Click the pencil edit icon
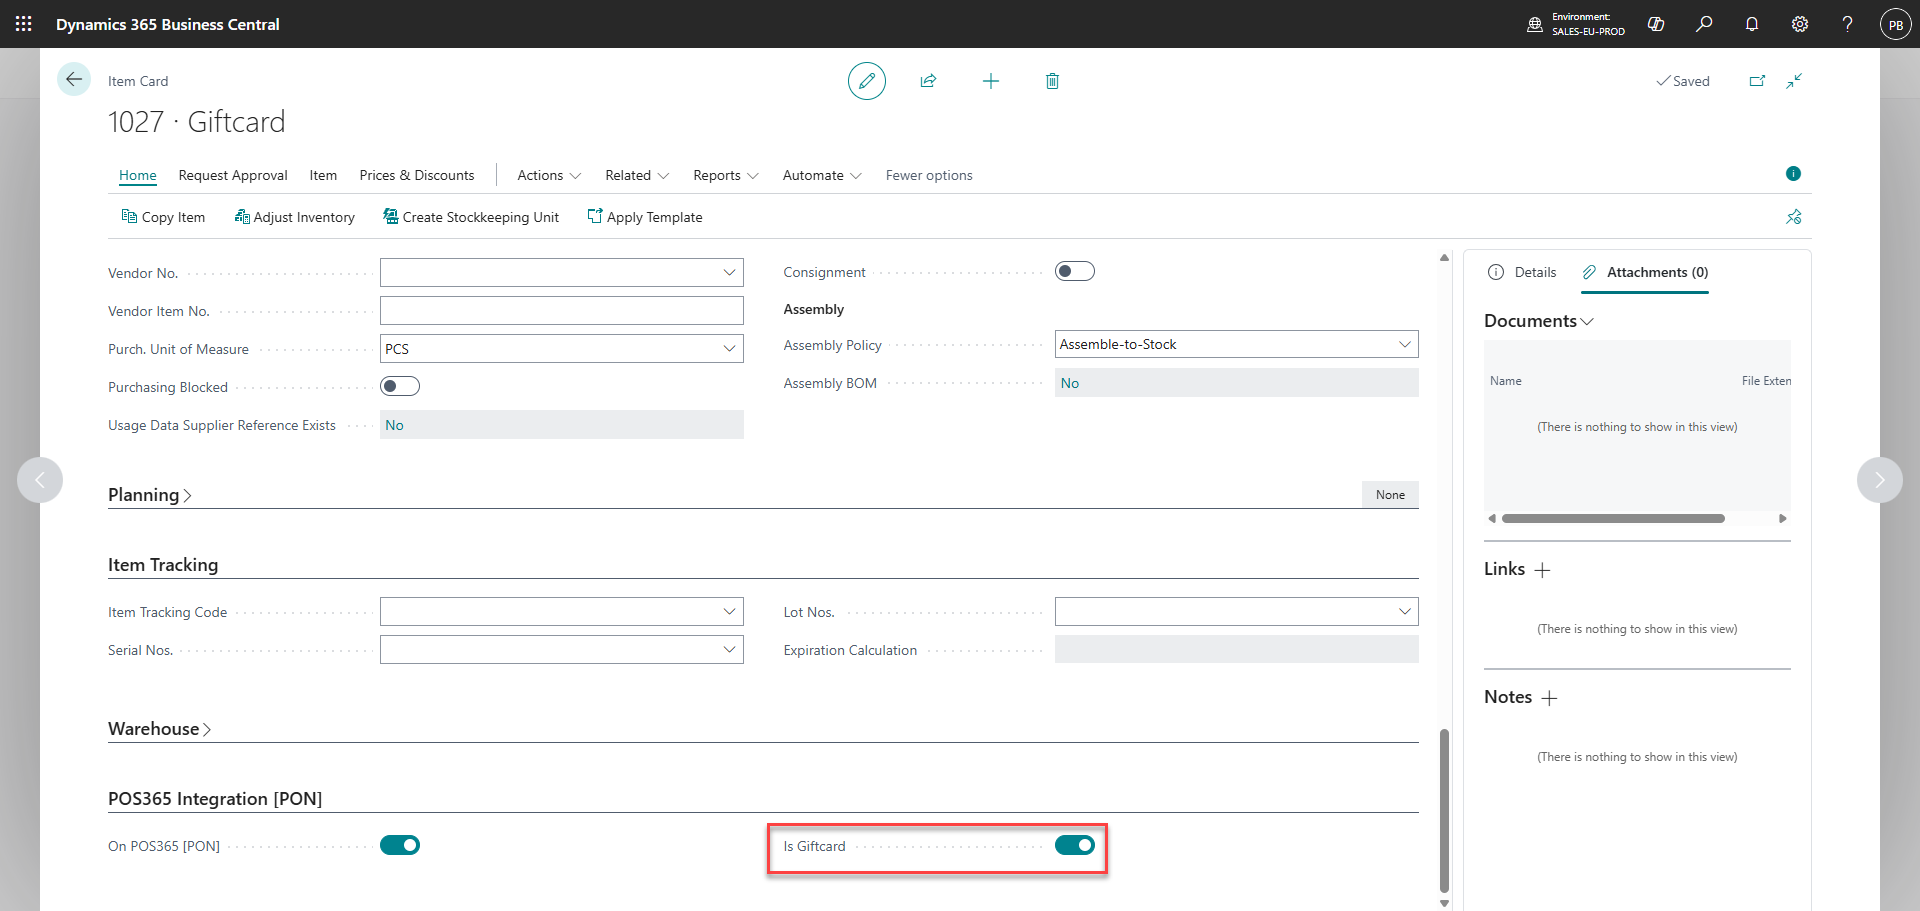 tap(866, 81)
